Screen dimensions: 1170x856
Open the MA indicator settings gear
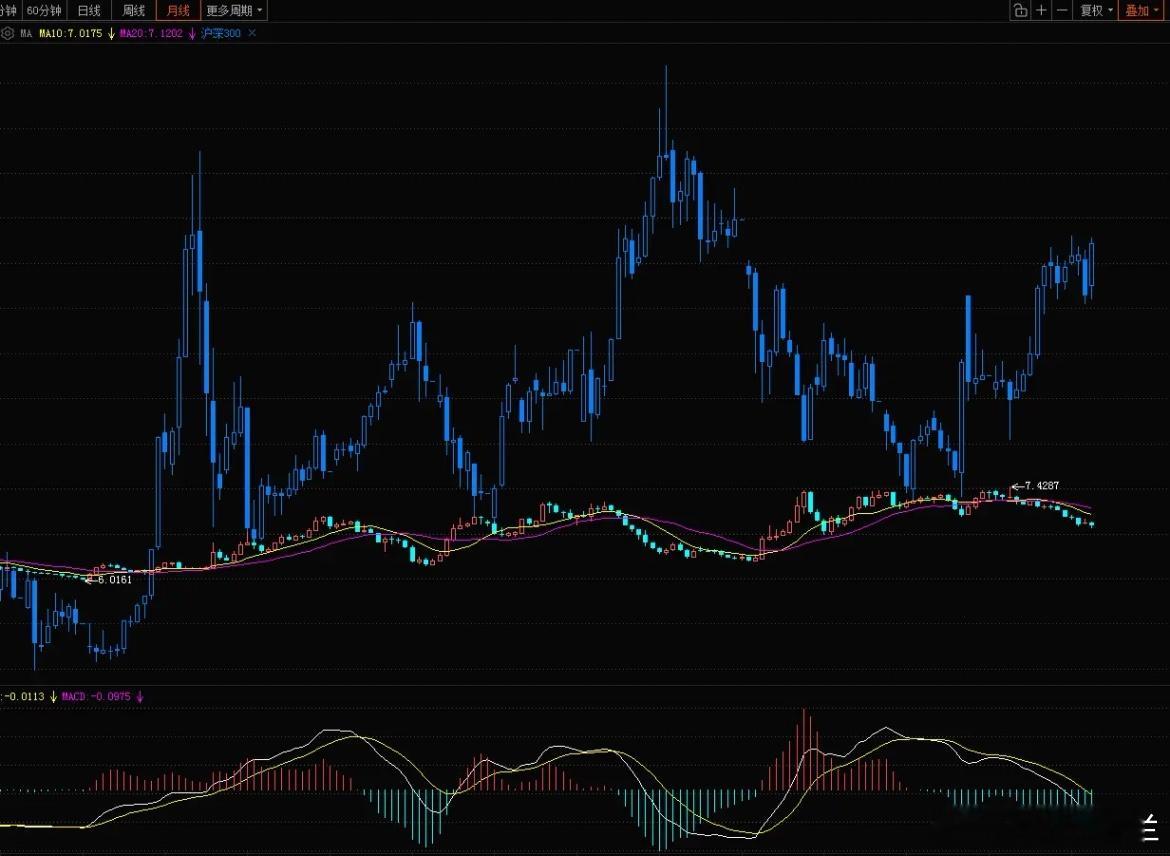[x=7, y=34]
